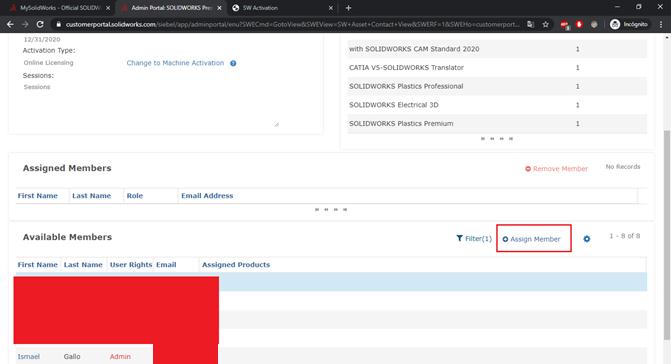Click the red ad blocker extension icon

(564, 24)
